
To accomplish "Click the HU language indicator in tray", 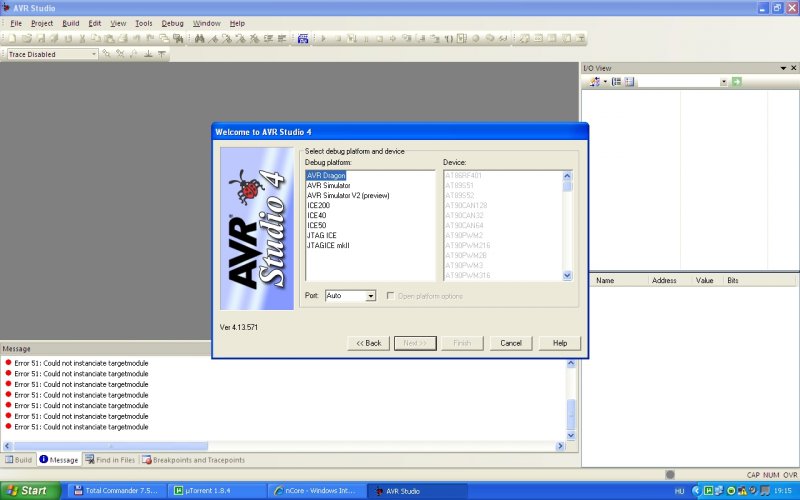I will point(679,491).
